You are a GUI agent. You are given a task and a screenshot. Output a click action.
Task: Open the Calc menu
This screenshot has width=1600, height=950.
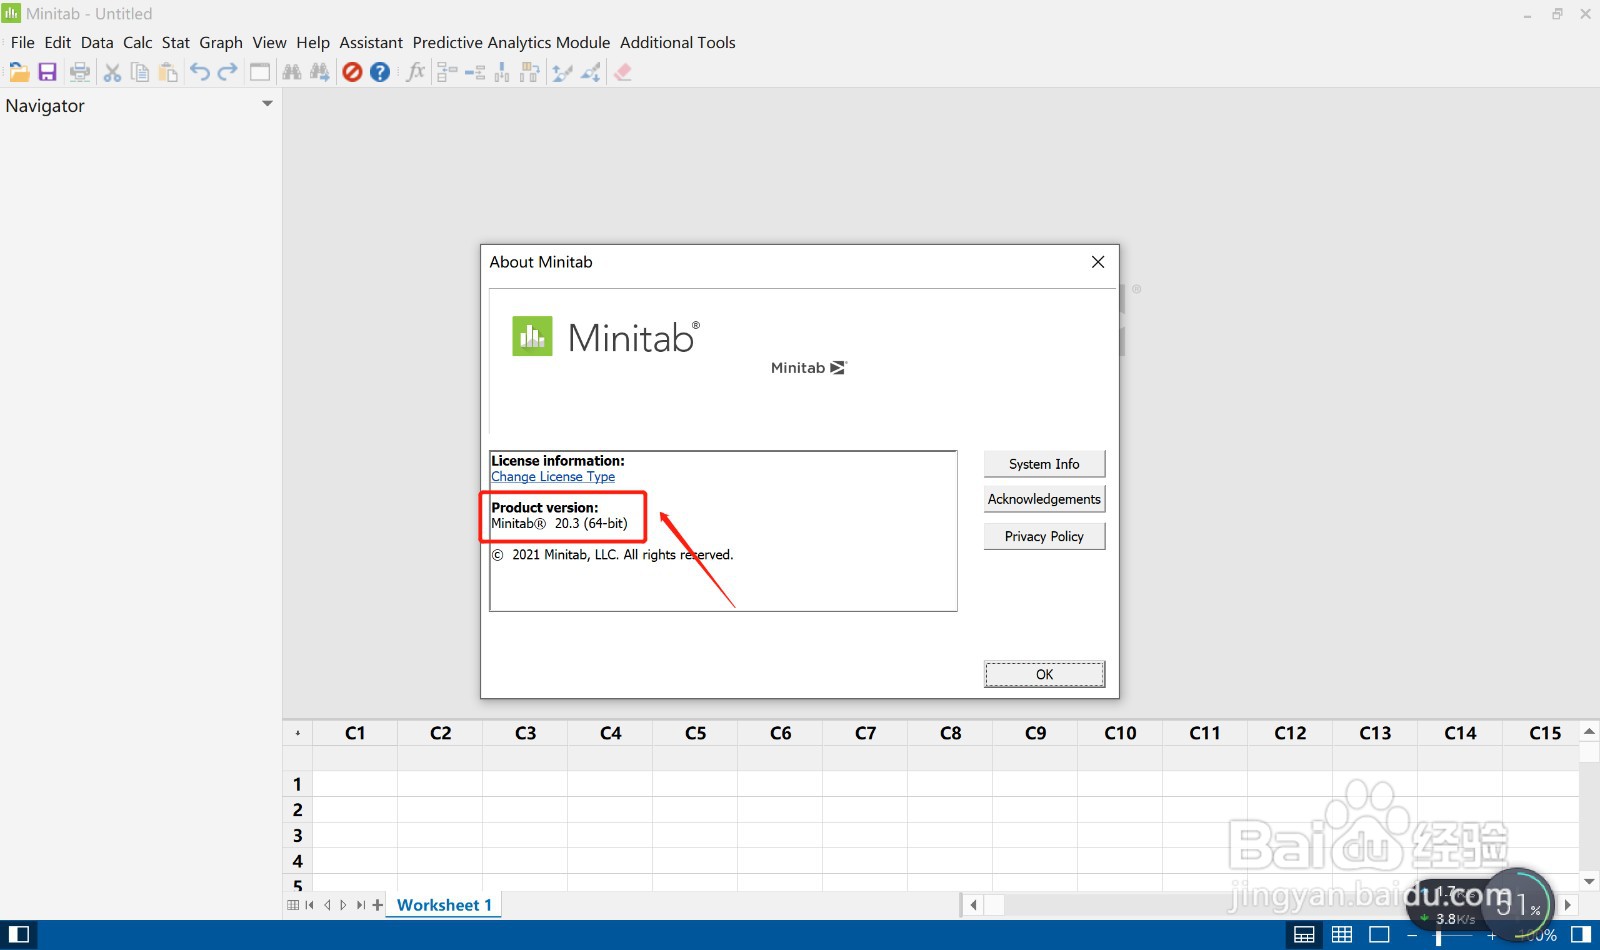click(x=138, y=42)
